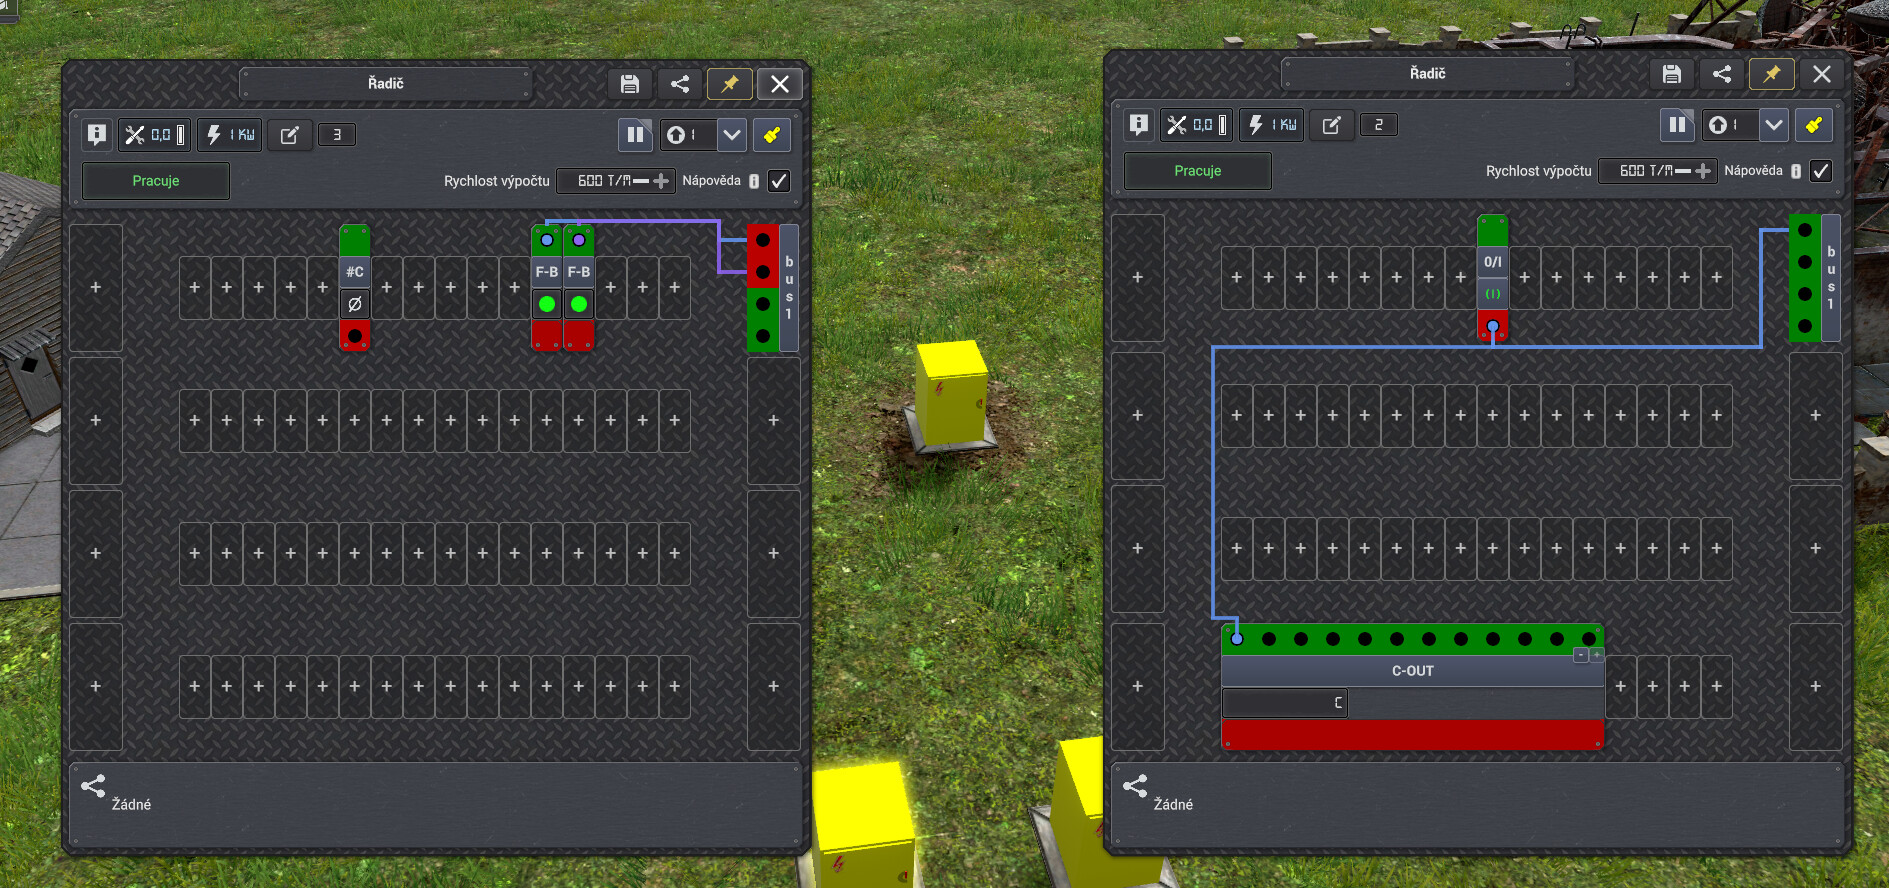Open the info icon in left controller toolbar

(x=97, y=135)
